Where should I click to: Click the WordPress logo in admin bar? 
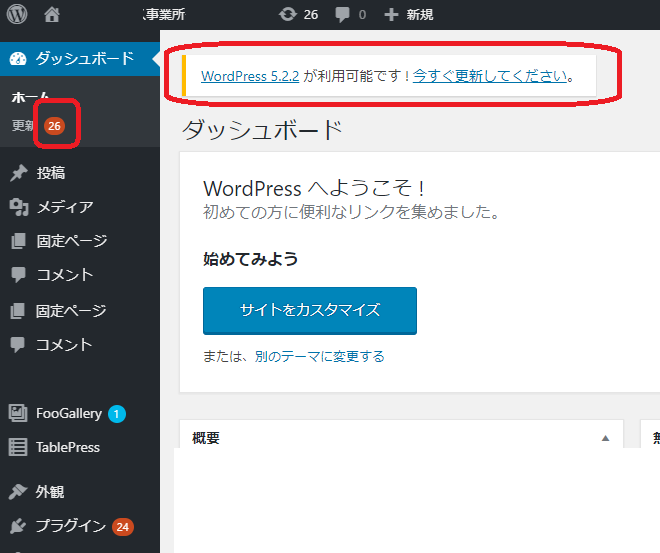coord(17,14)
